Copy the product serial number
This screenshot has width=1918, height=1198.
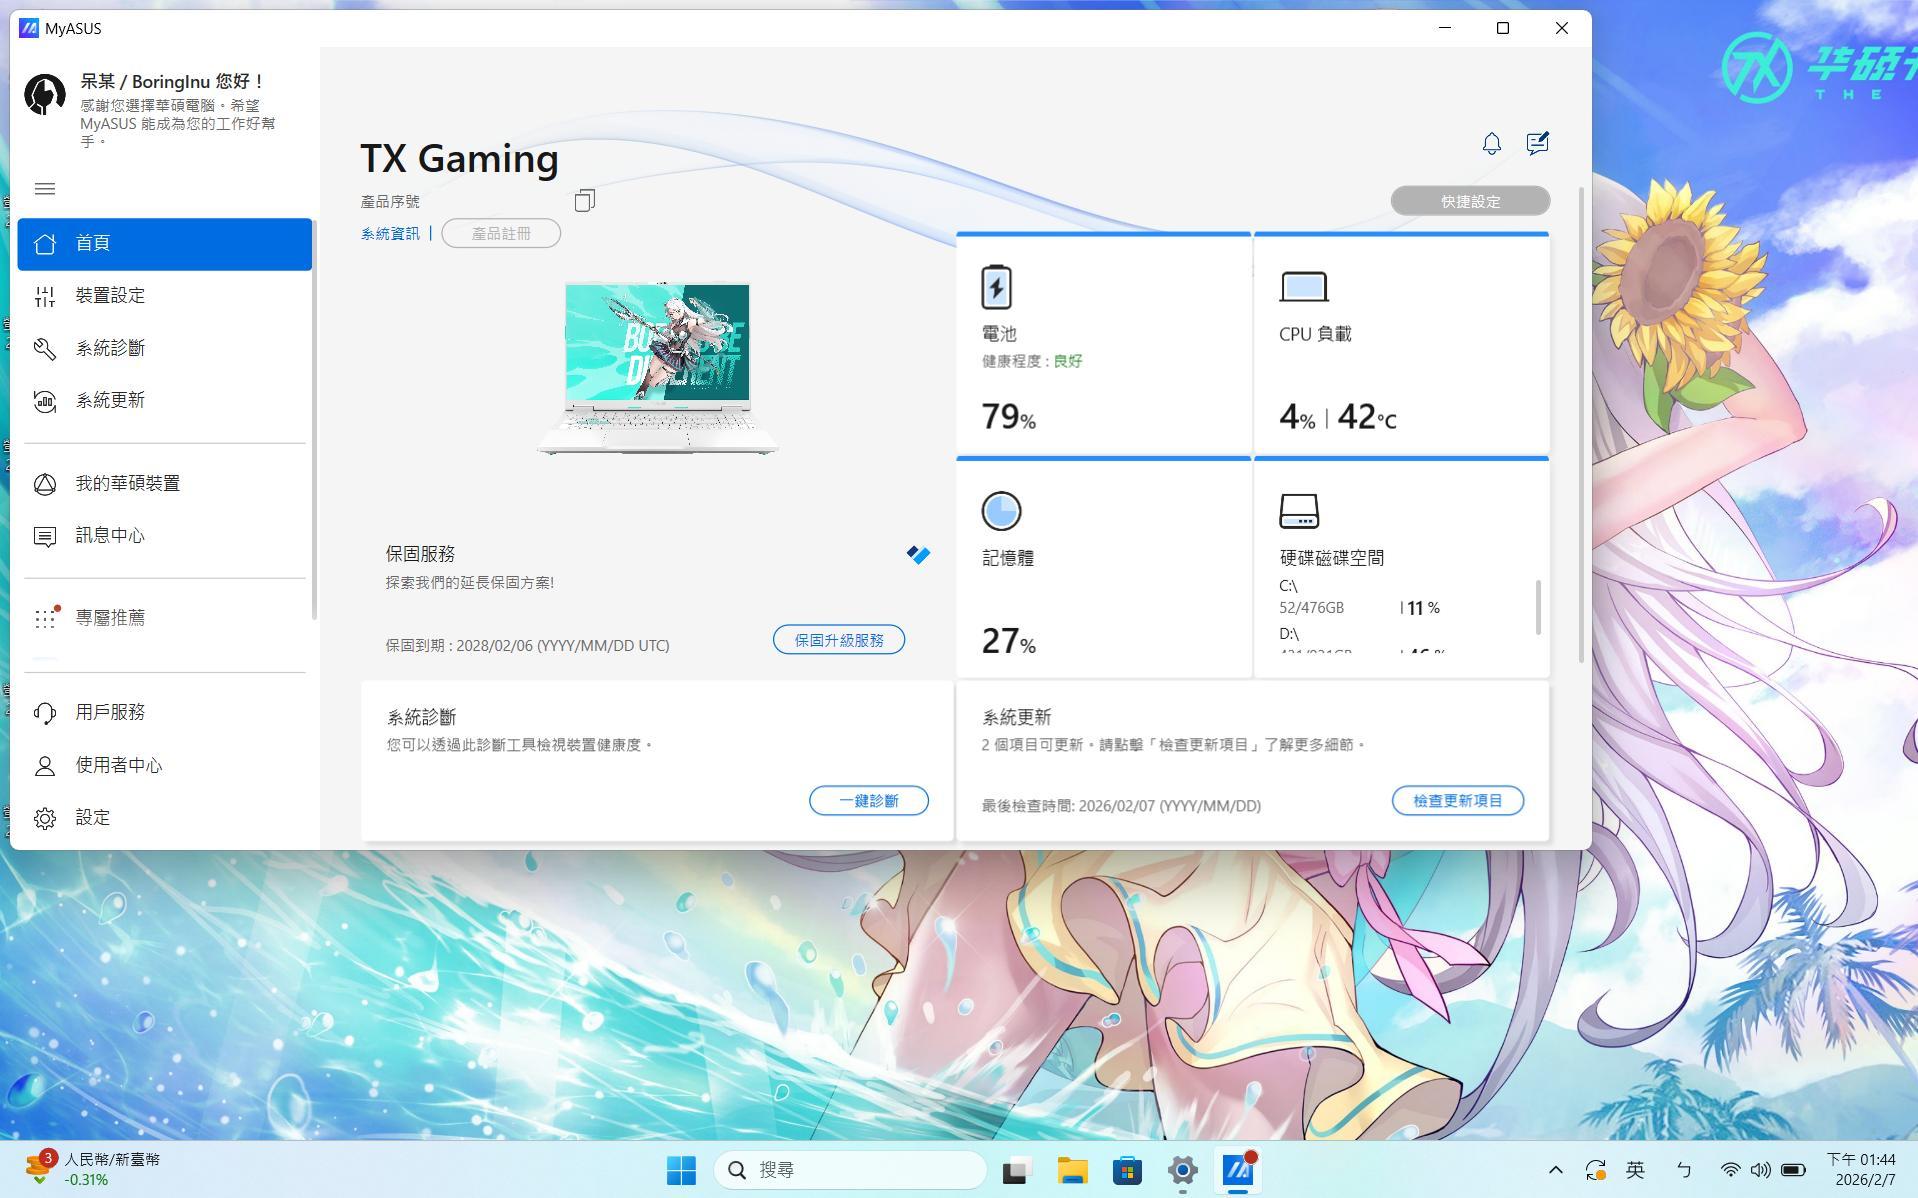point(584,201)
